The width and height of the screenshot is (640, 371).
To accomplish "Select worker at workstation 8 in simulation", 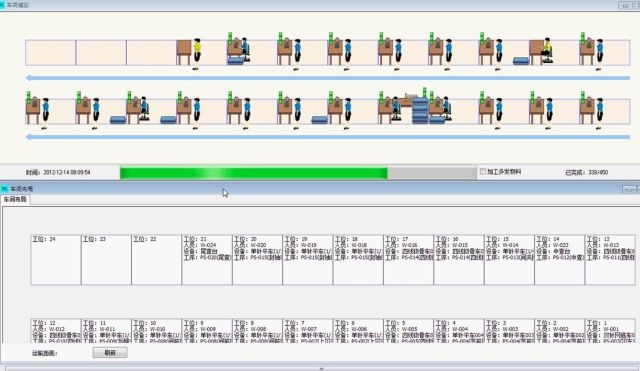I will click(x=247, y=113).
